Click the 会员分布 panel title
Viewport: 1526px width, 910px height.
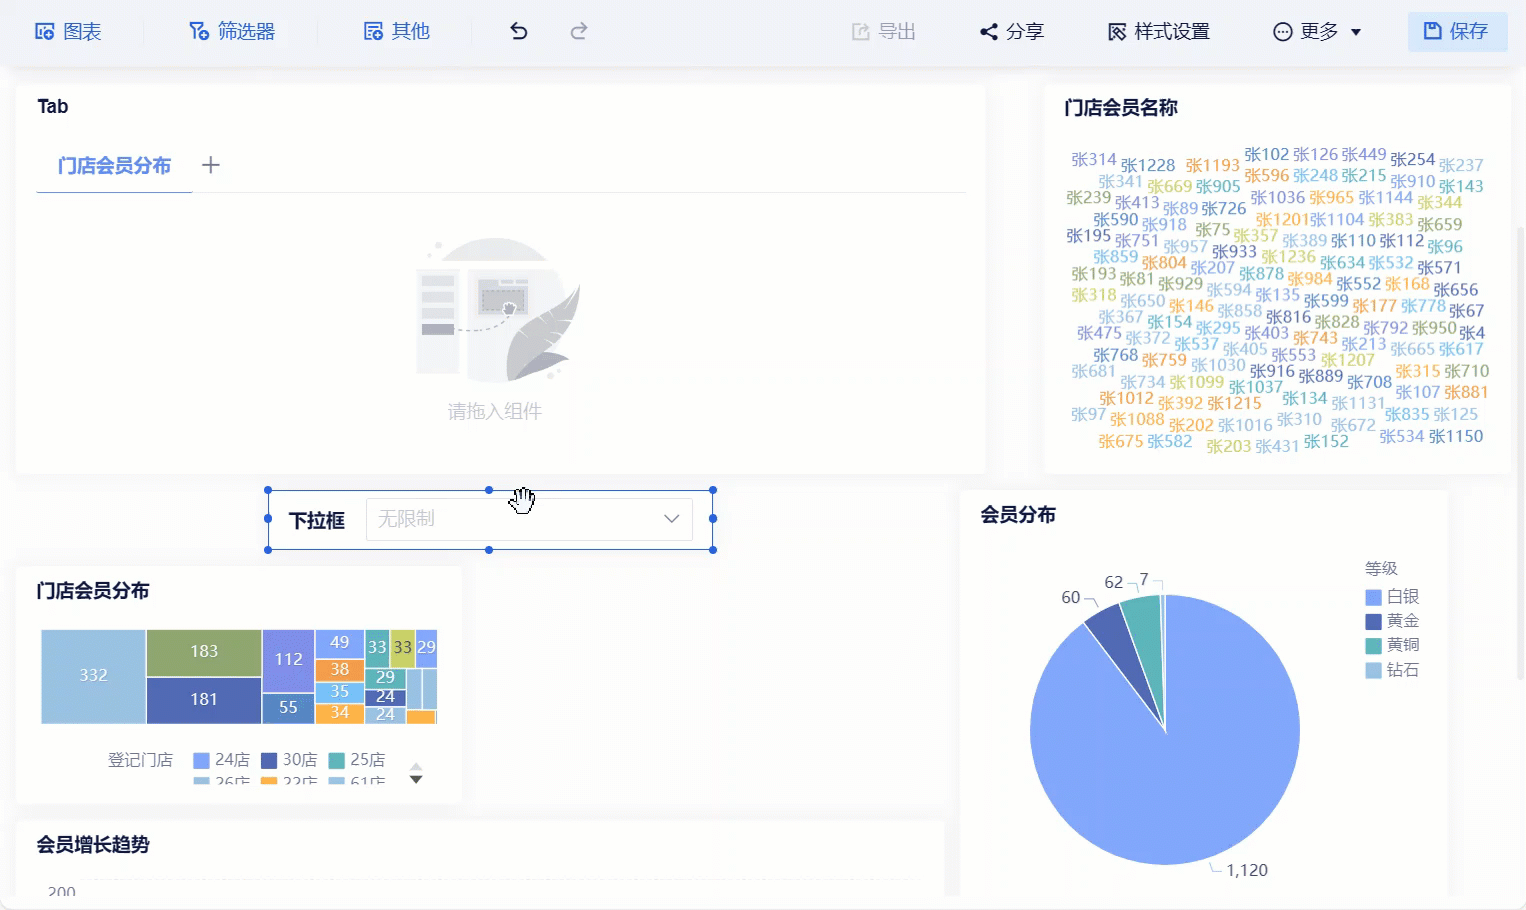coord(1018,515)
